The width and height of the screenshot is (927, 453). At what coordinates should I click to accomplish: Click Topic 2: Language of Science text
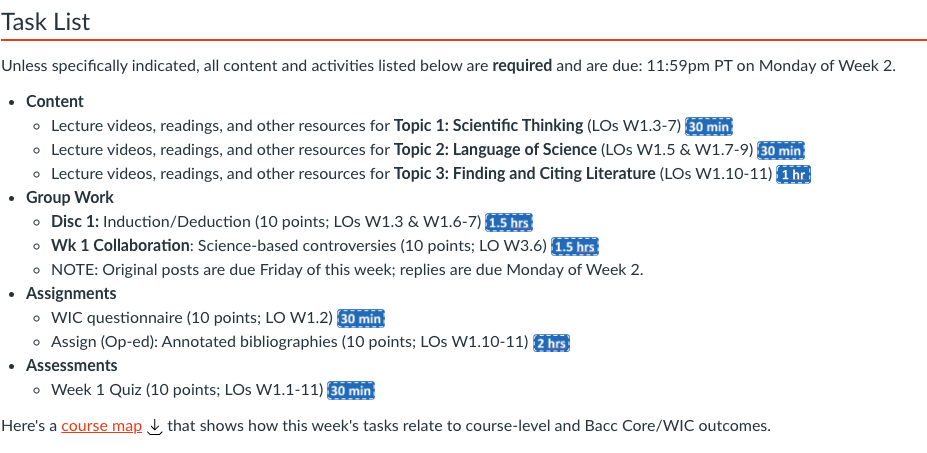click(x=496, y=150)
